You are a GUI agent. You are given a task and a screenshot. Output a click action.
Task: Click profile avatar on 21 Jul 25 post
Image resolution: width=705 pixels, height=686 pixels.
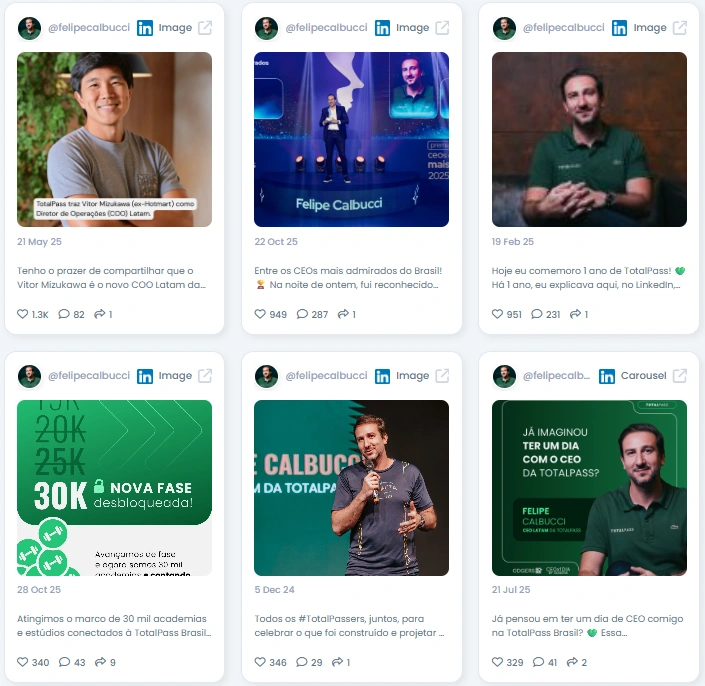click(x=504, y=376)
